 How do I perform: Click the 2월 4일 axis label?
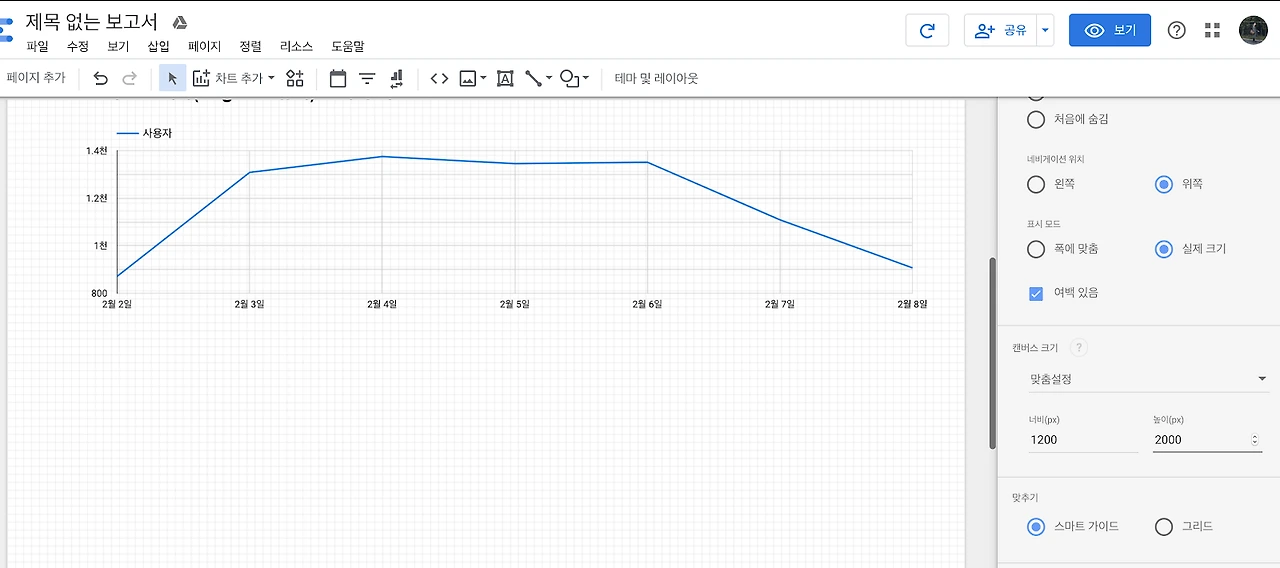pyautogui.click(x=381, y=304)
